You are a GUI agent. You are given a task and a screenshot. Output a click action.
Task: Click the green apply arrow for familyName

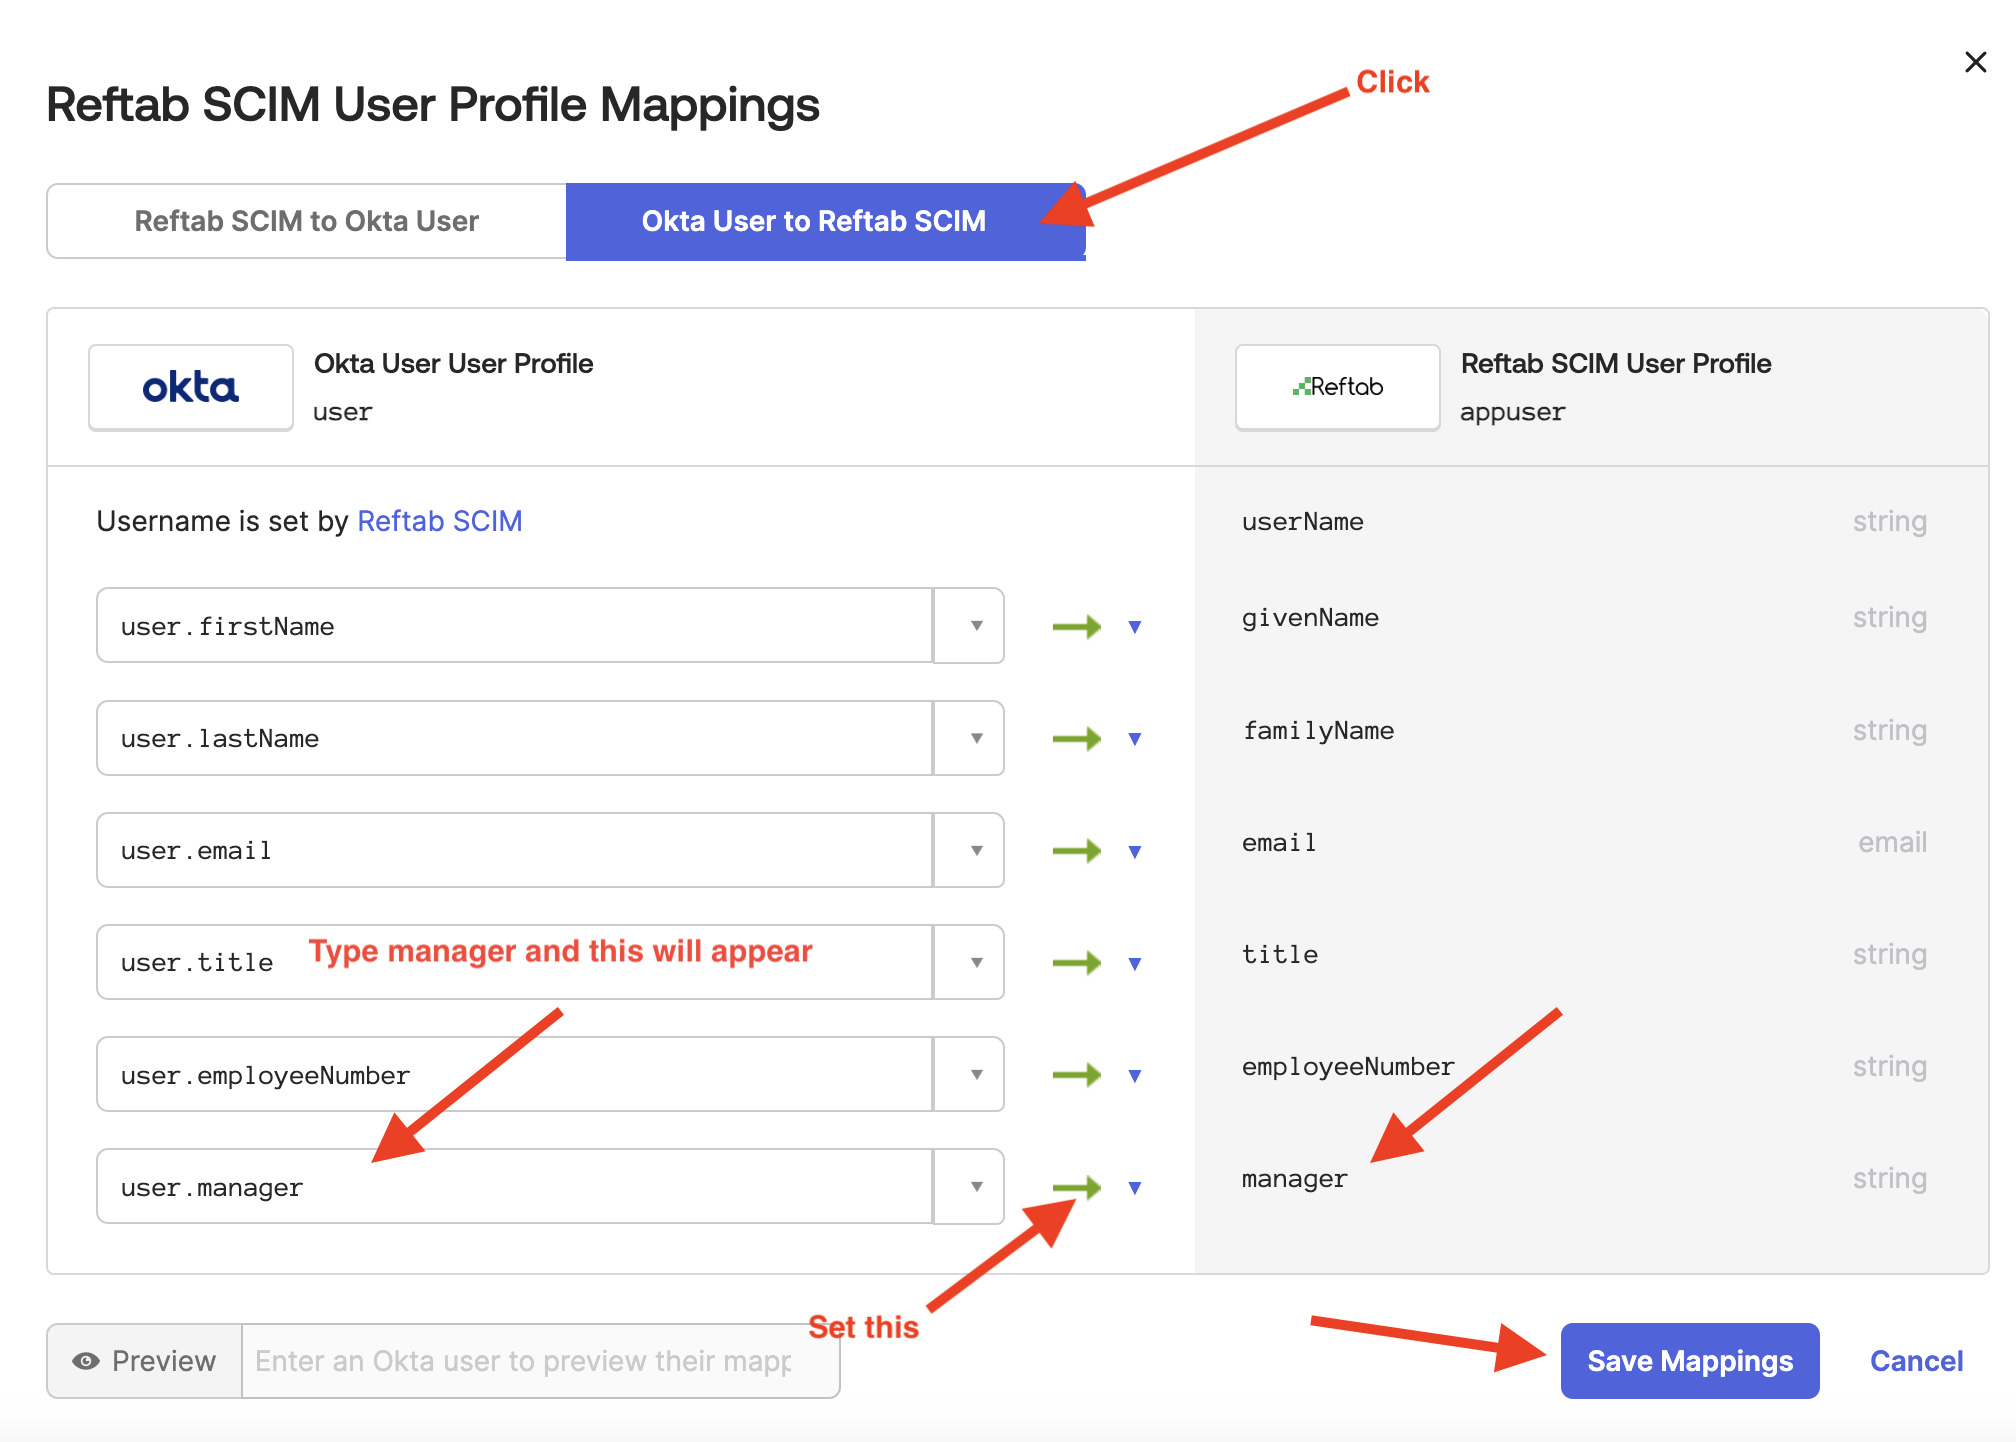pos(1077,739)
